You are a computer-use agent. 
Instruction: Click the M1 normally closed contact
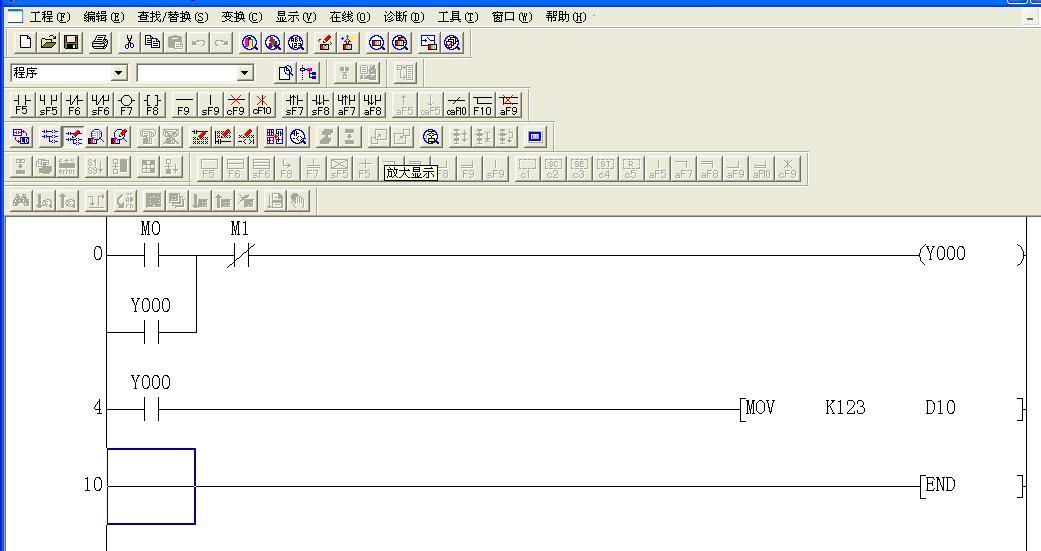coord(239,256)
